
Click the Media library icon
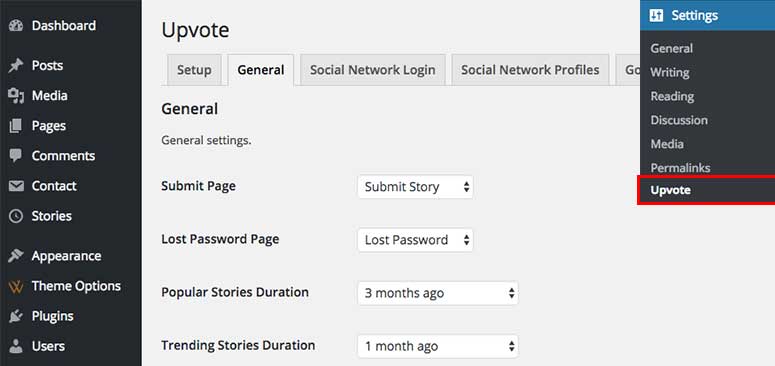(16, 96)
